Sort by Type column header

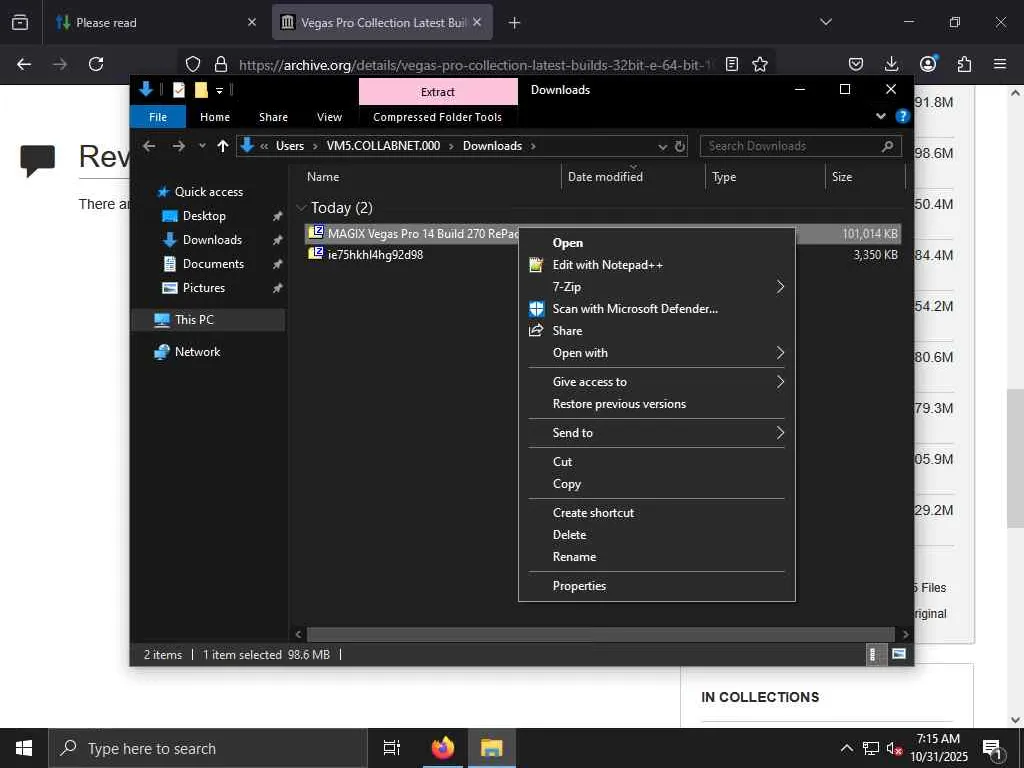[x=724, y=177]
